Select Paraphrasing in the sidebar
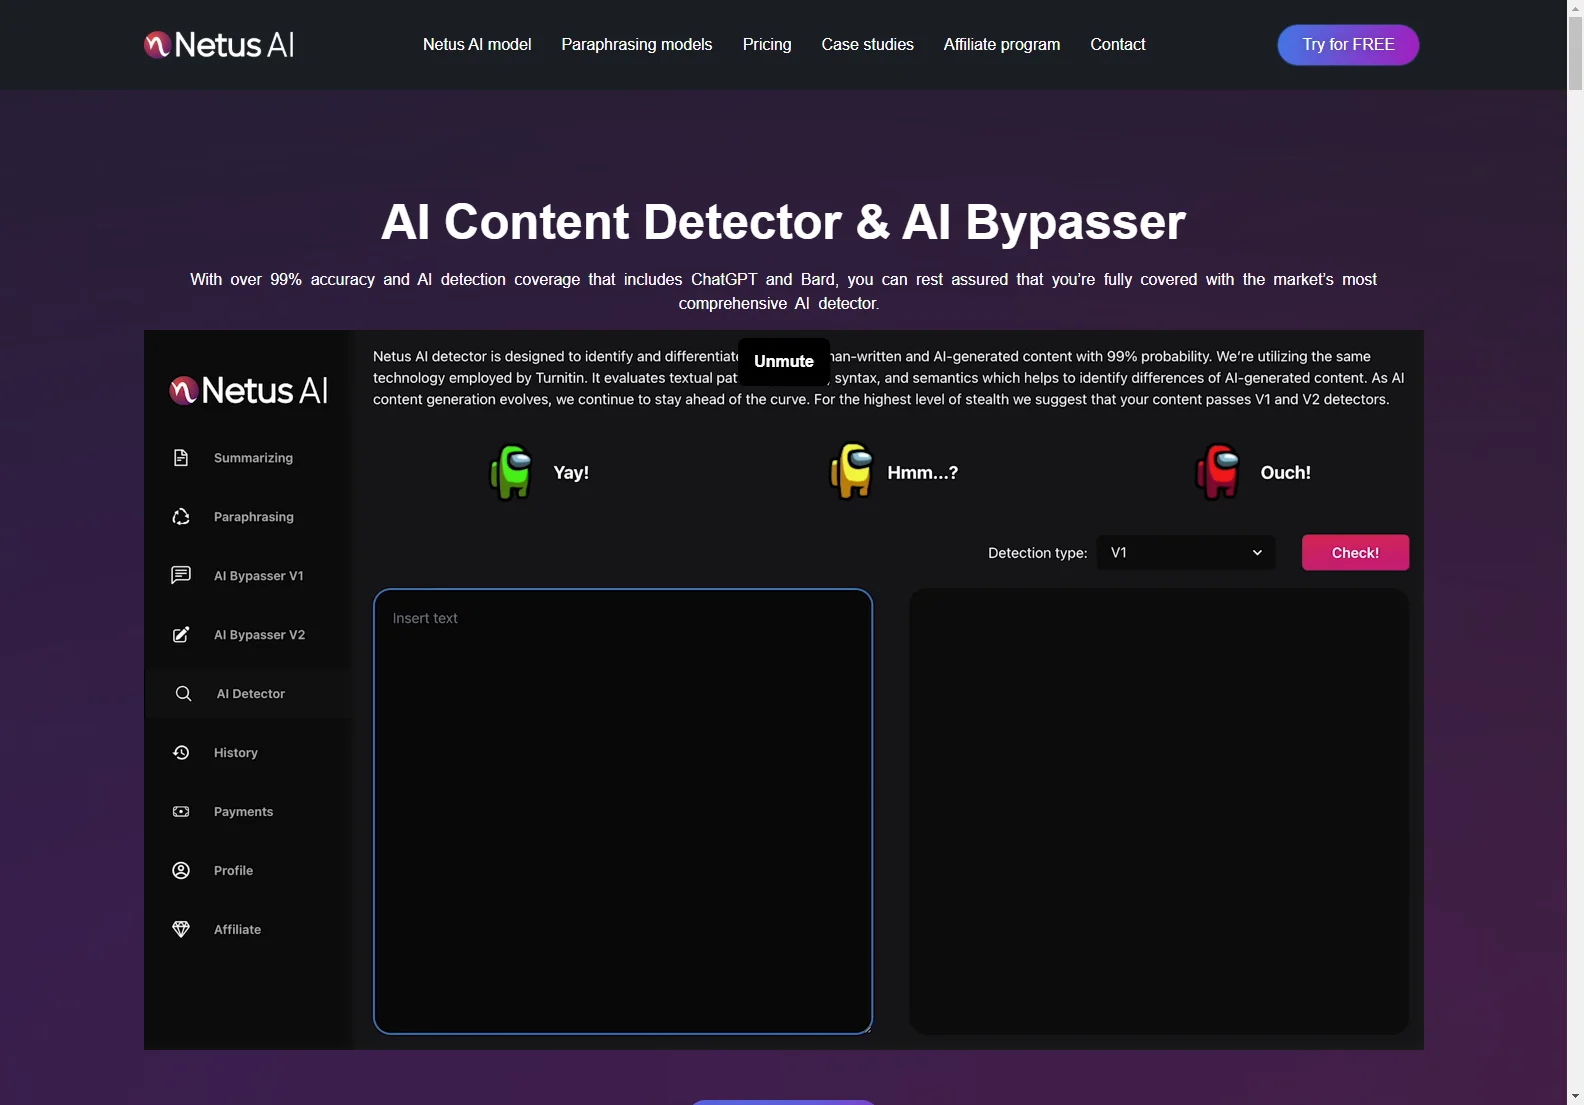Image resolution: width=1584 pixels, height=1105 pixels. pyautogui.click(x=254, y=517)
